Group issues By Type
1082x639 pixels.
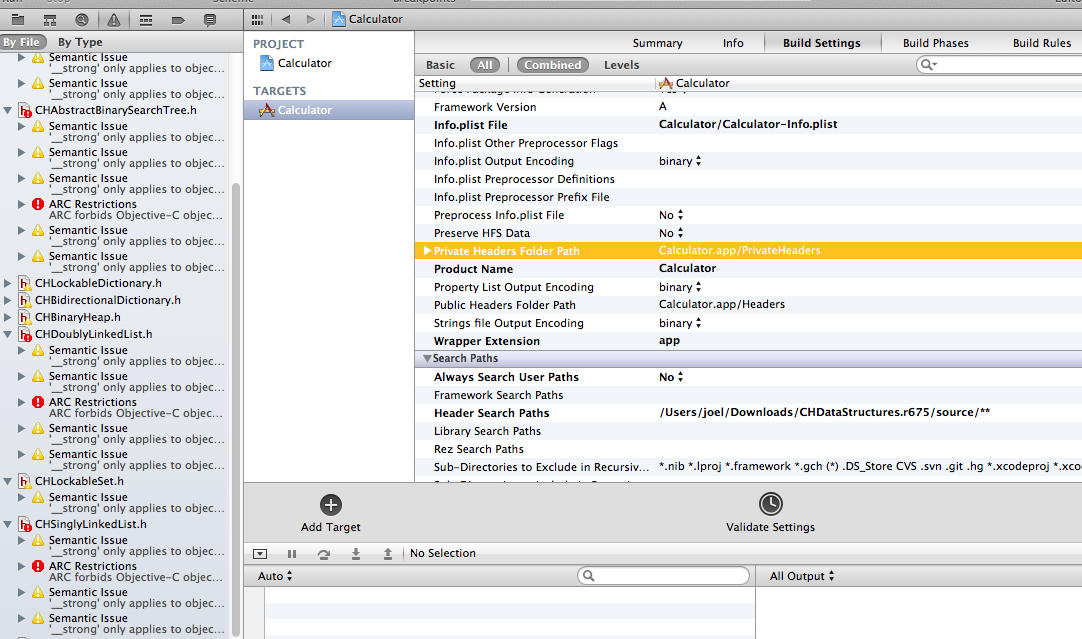(80, 42)
